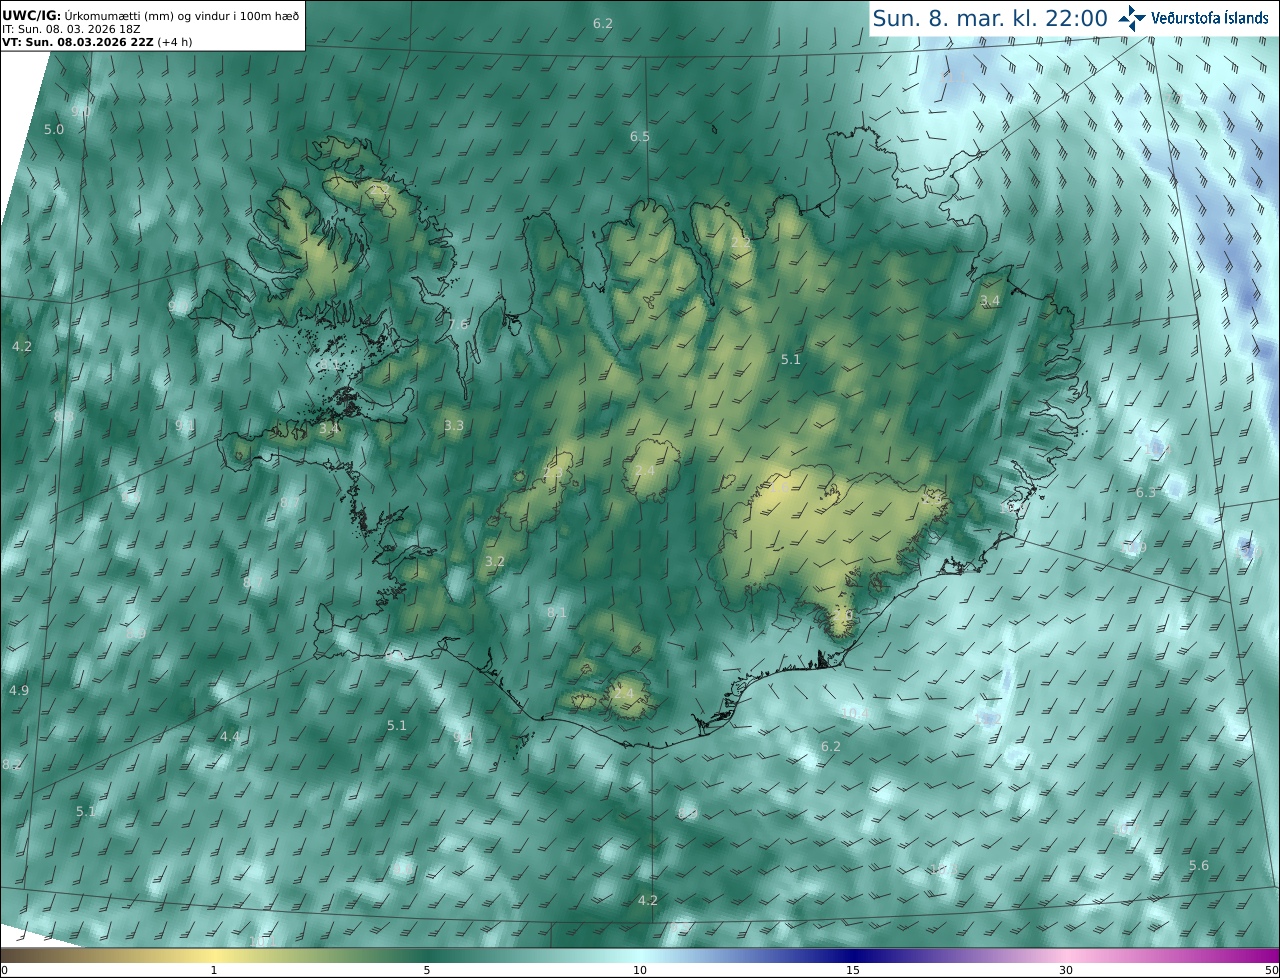
Task: Click the Veðurstofa Íslands name text
Action: tap(1210, 18)
